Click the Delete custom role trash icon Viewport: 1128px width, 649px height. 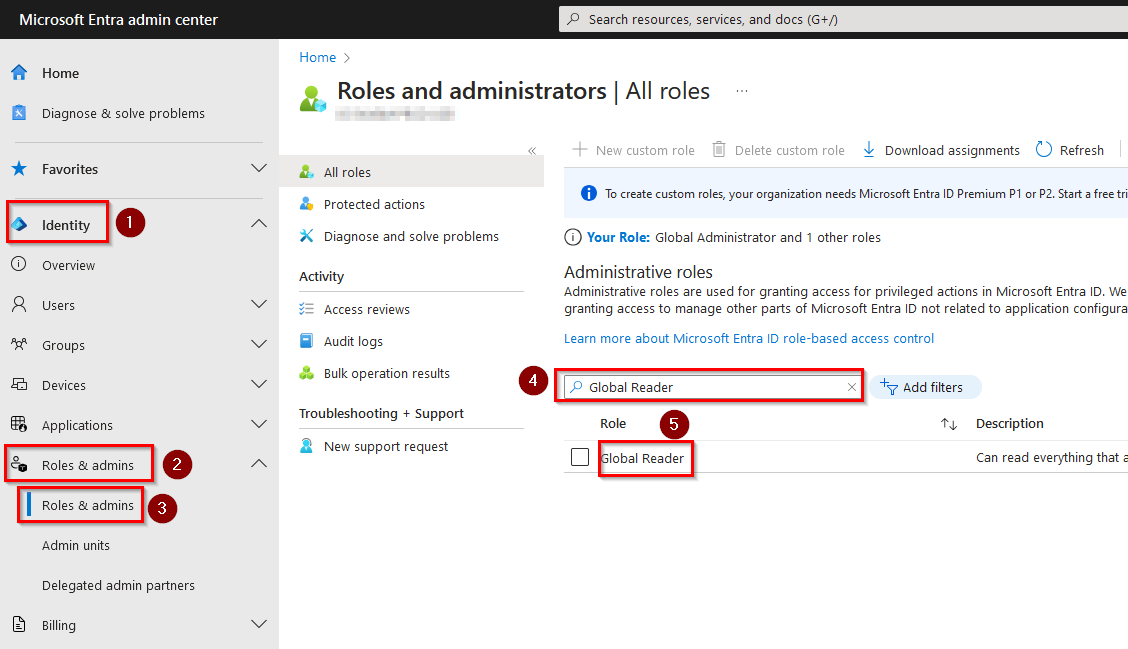(719, 150)
